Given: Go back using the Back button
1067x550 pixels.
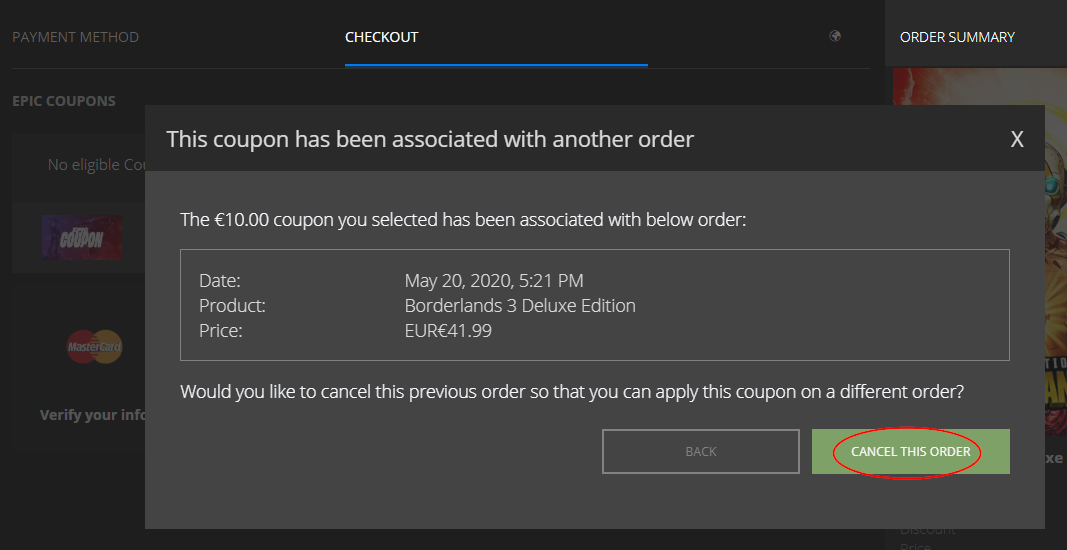Looking at the screenshot, I should point(700,451).
